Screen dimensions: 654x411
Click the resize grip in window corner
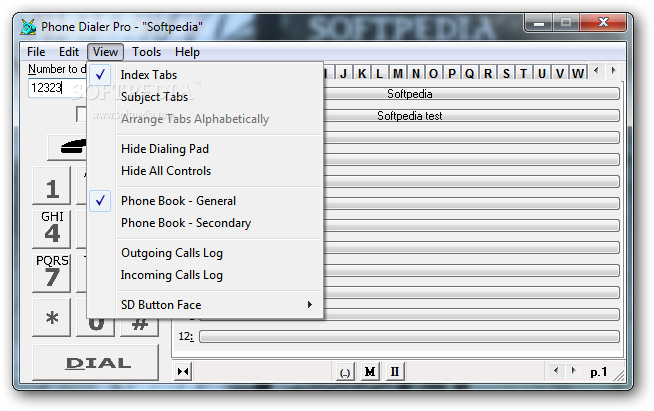click(x=619, y=376)
